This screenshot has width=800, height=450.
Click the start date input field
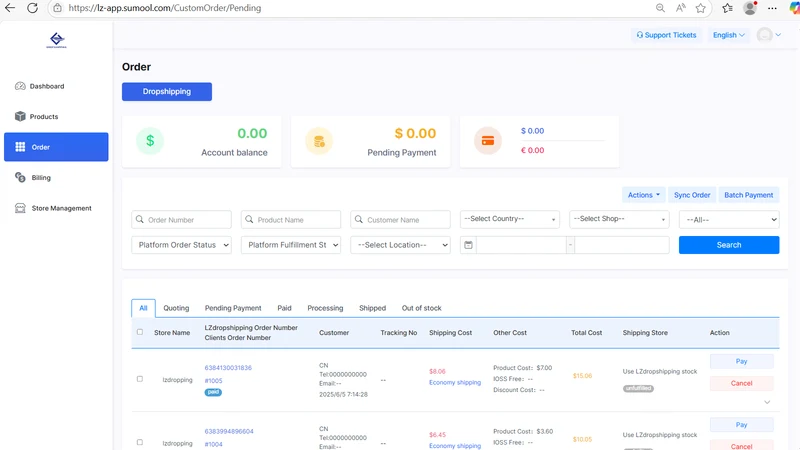pyautogui.click(x=521, y=245)
